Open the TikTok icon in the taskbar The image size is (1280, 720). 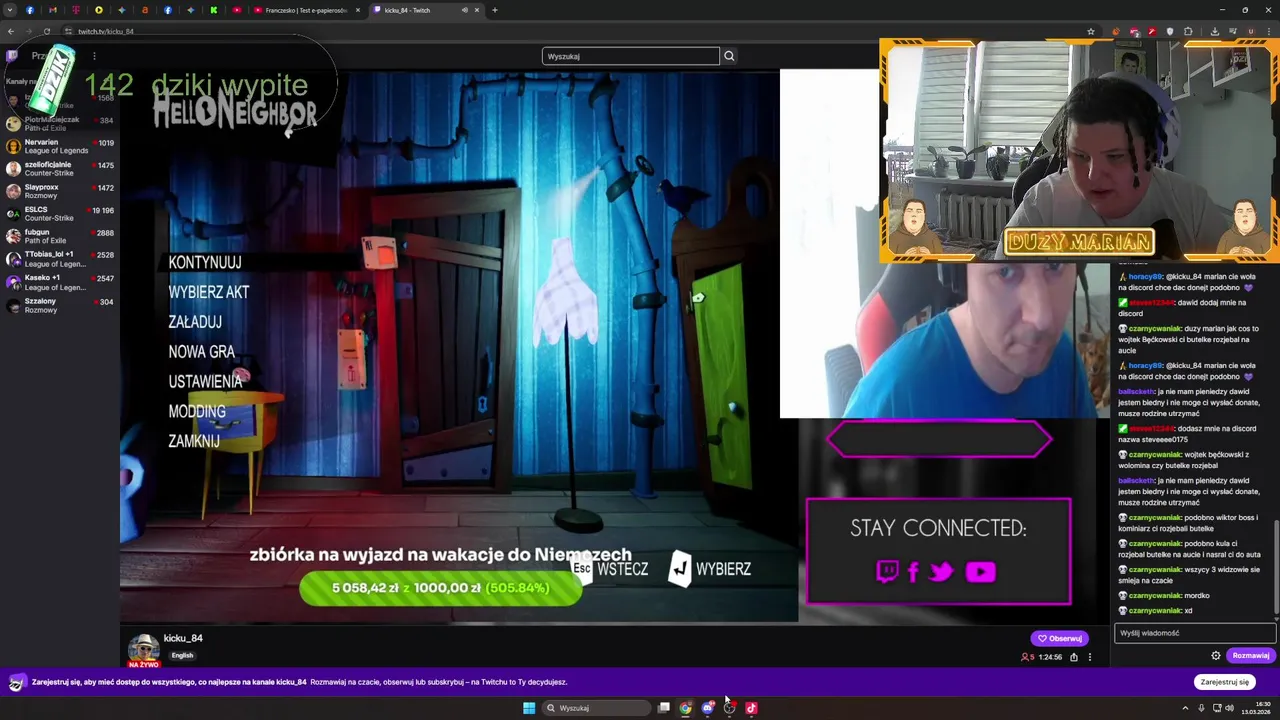[751, 708]
